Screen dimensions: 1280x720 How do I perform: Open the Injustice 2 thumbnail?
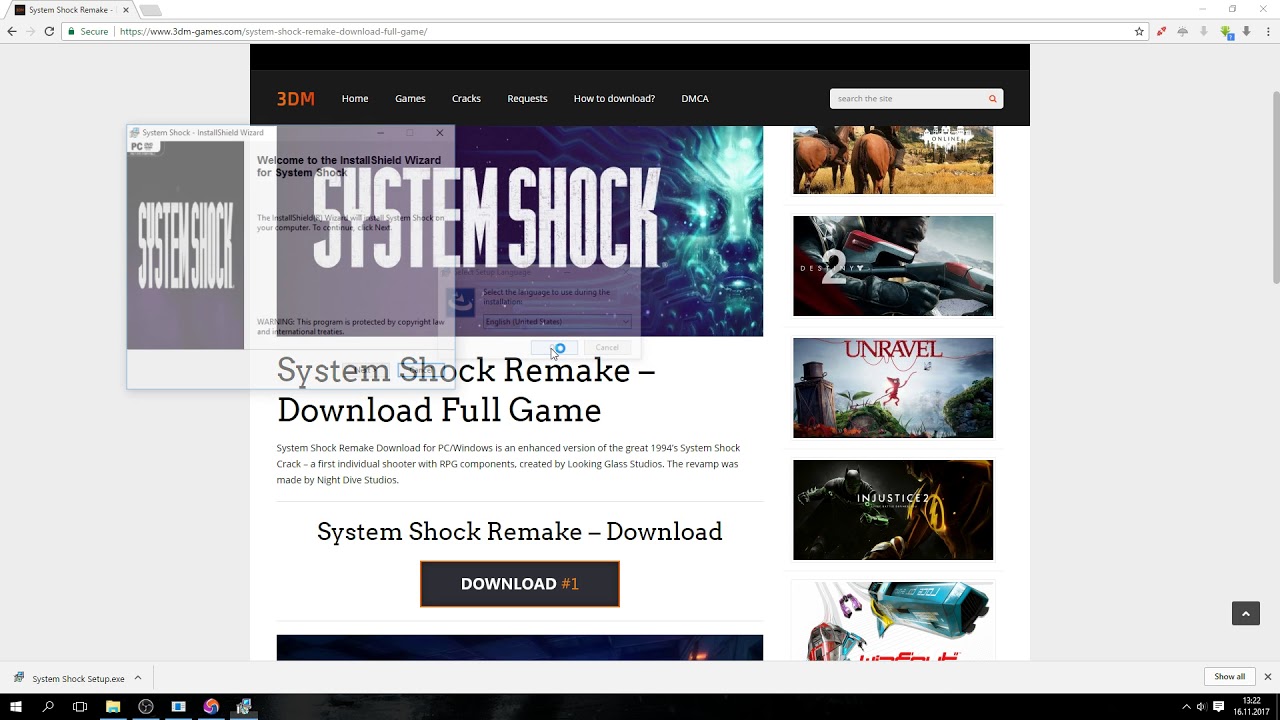[893, 510]
